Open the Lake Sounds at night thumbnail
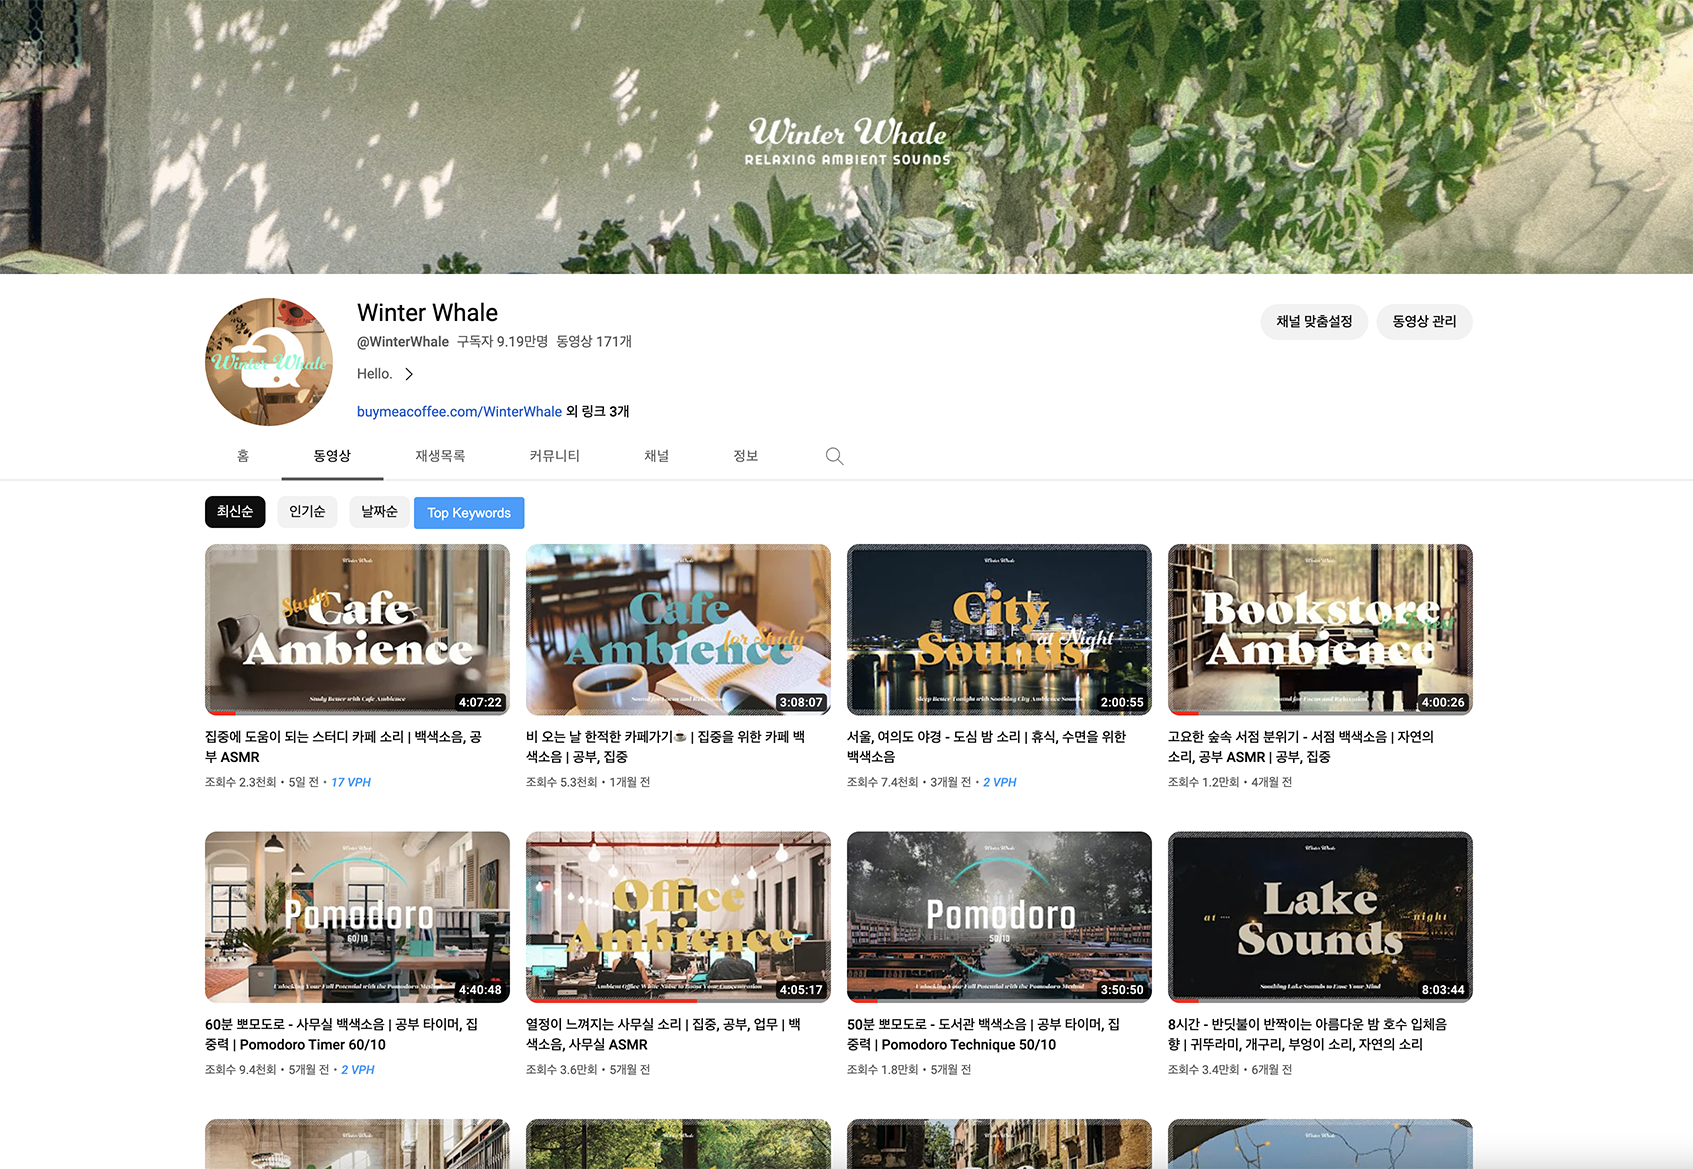The width and height of the screenshot is (1693, 1169). tap(1320, 917)
